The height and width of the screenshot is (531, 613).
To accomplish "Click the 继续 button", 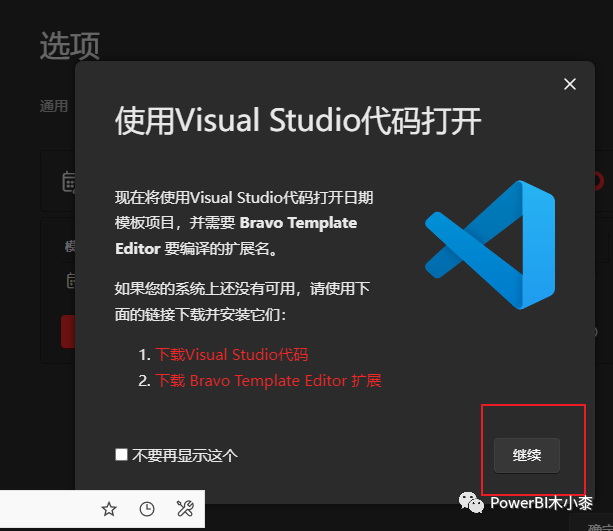I will tap(527, 456).
